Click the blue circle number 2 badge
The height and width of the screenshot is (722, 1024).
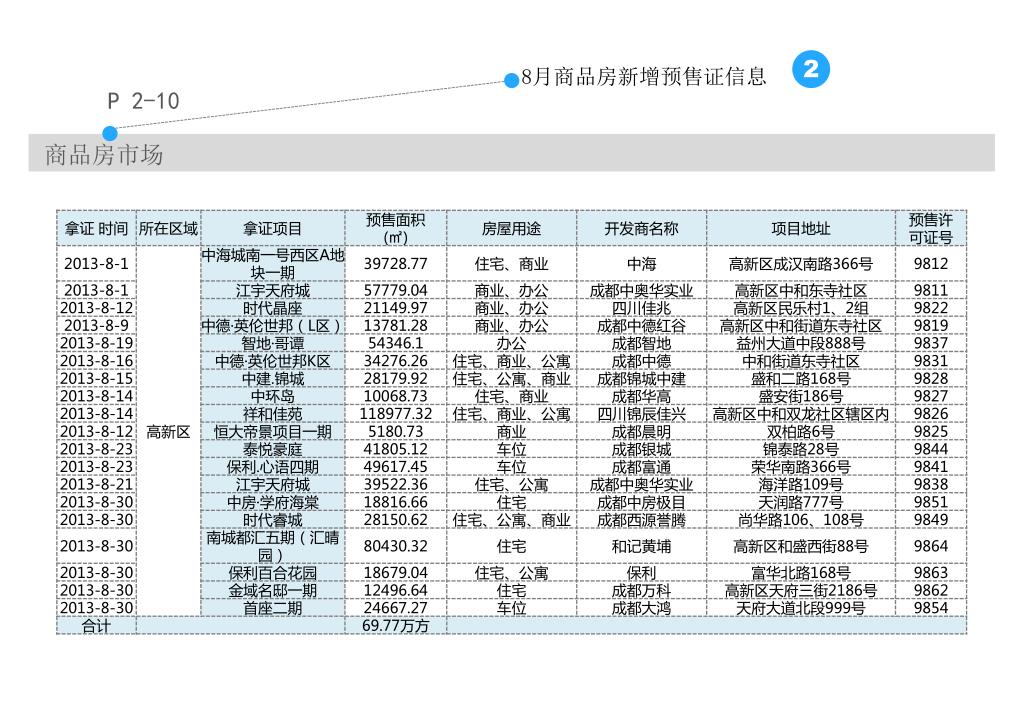coord(810,70)
